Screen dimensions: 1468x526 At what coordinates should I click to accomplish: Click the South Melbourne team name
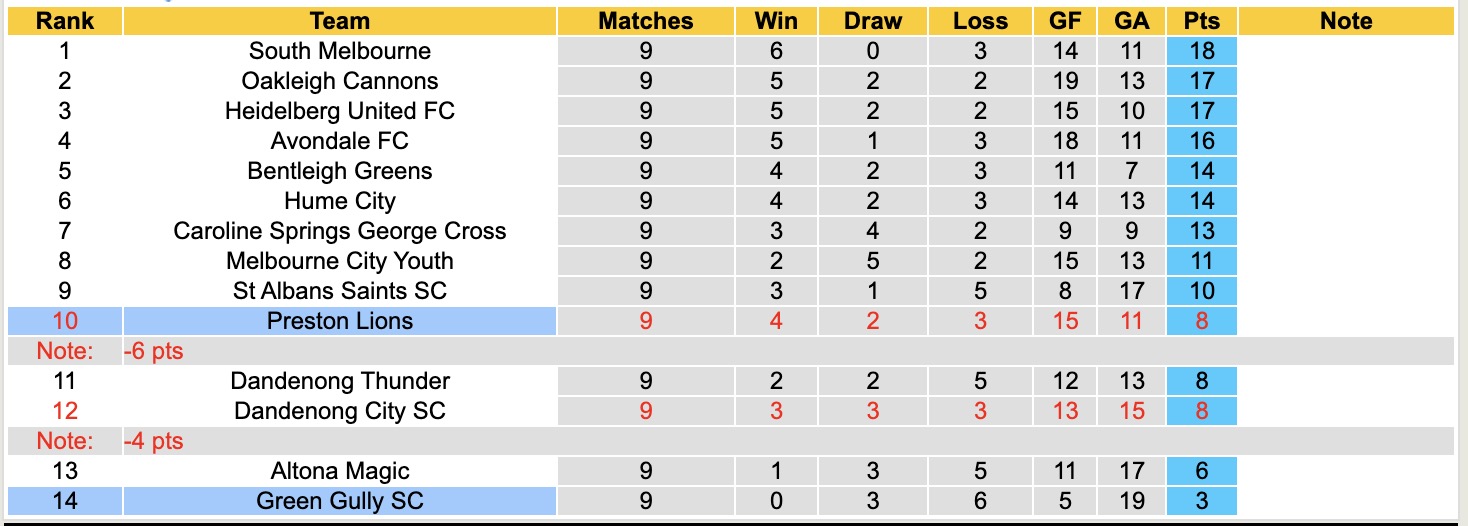pyautogui.click(x=340, y=51)
